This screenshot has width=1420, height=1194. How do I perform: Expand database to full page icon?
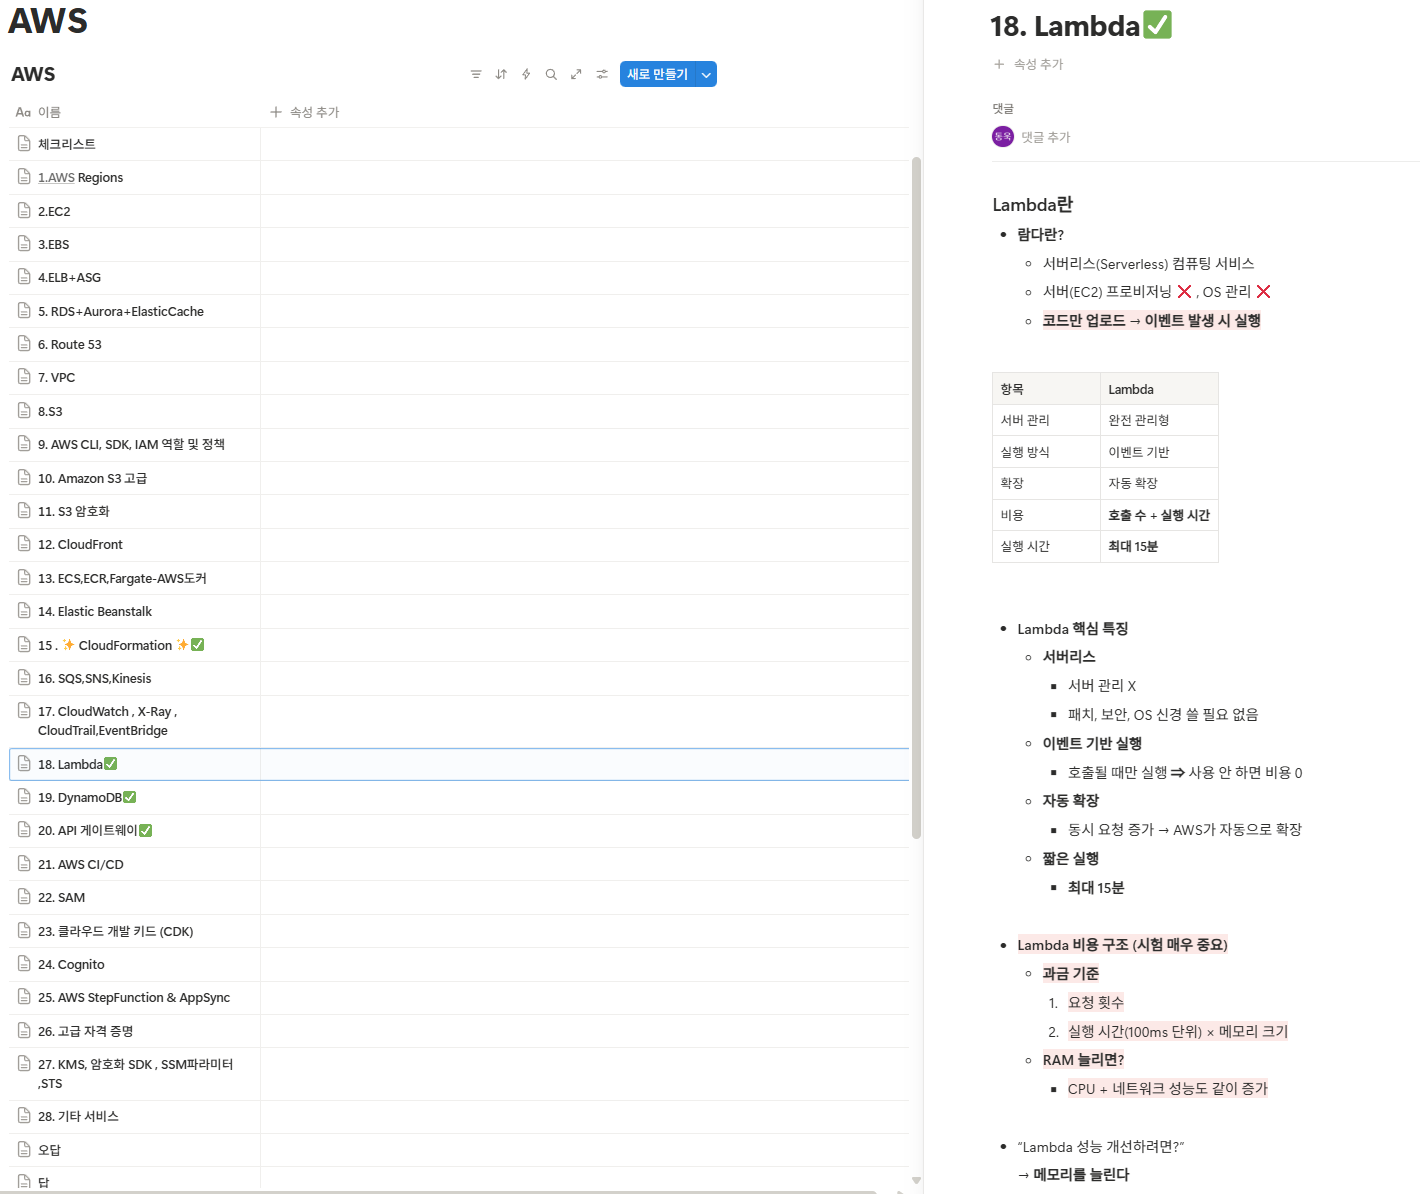coord(576,74)
